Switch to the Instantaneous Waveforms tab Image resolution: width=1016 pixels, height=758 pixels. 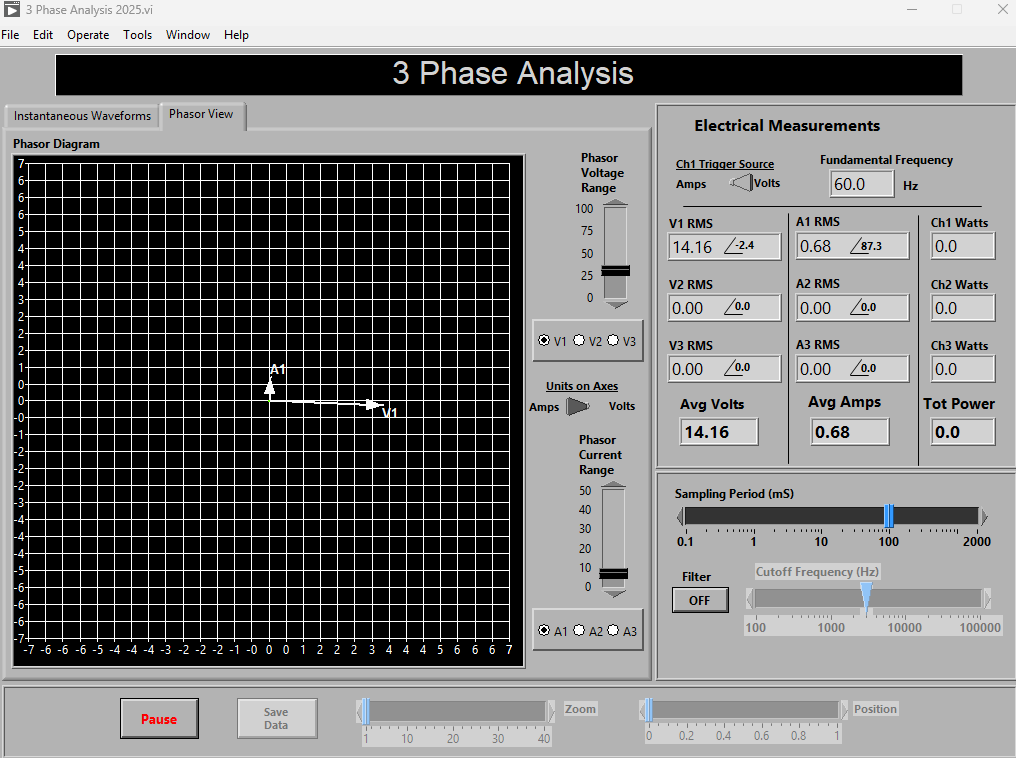click(82, 116)
